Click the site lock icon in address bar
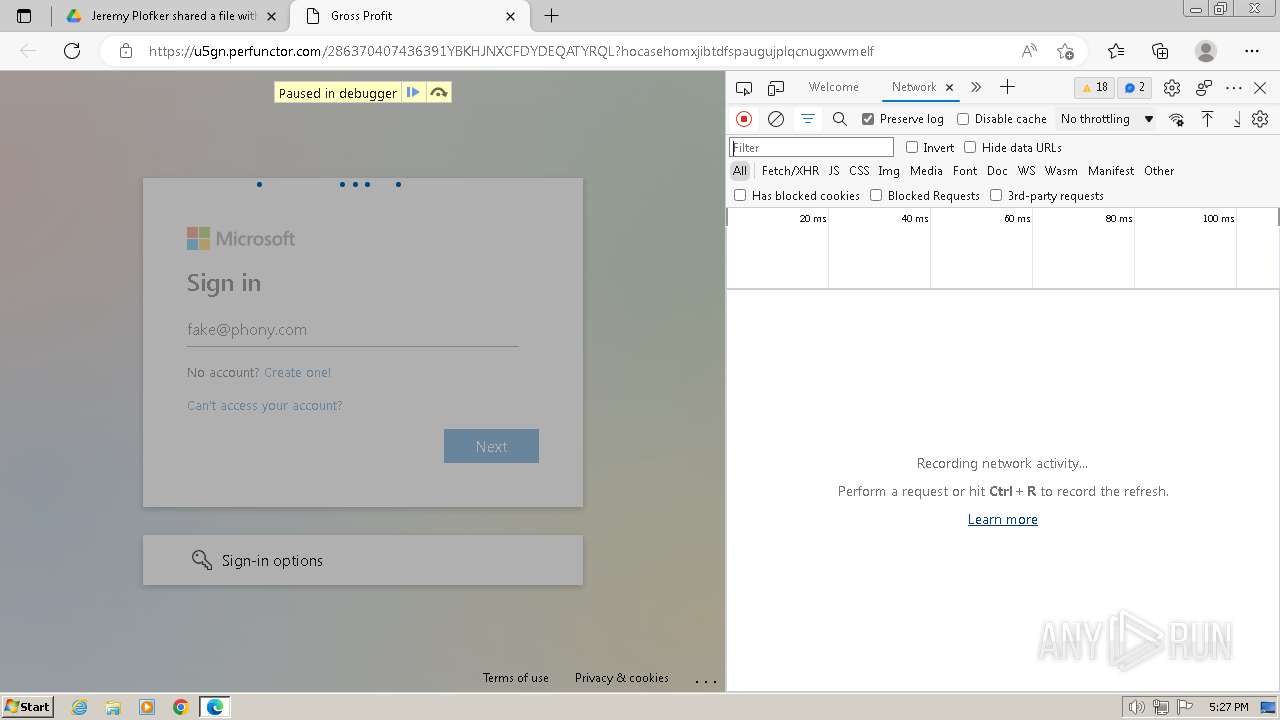The image size is (1280, 720). point(126,51)
